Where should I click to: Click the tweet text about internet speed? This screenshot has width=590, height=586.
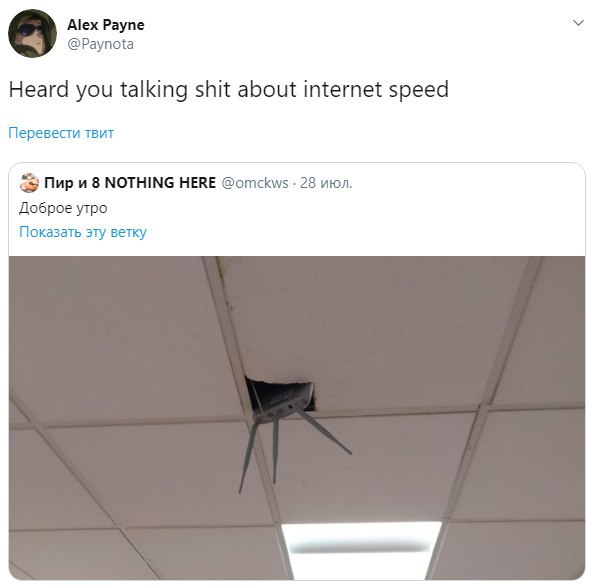click(x=229, y=90)
